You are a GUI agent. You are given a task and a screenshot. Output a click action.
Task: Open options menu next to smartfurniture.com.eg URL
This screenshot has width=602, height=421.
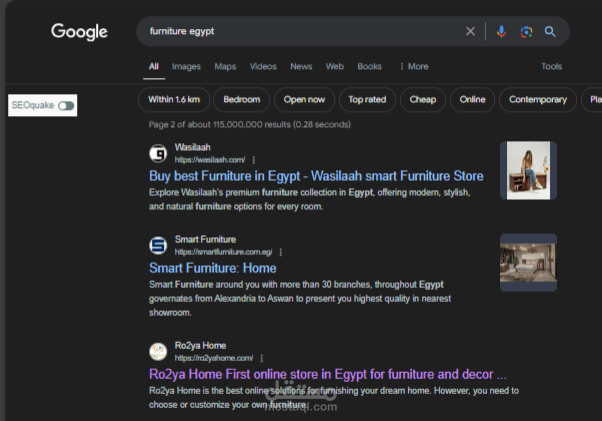281,252
